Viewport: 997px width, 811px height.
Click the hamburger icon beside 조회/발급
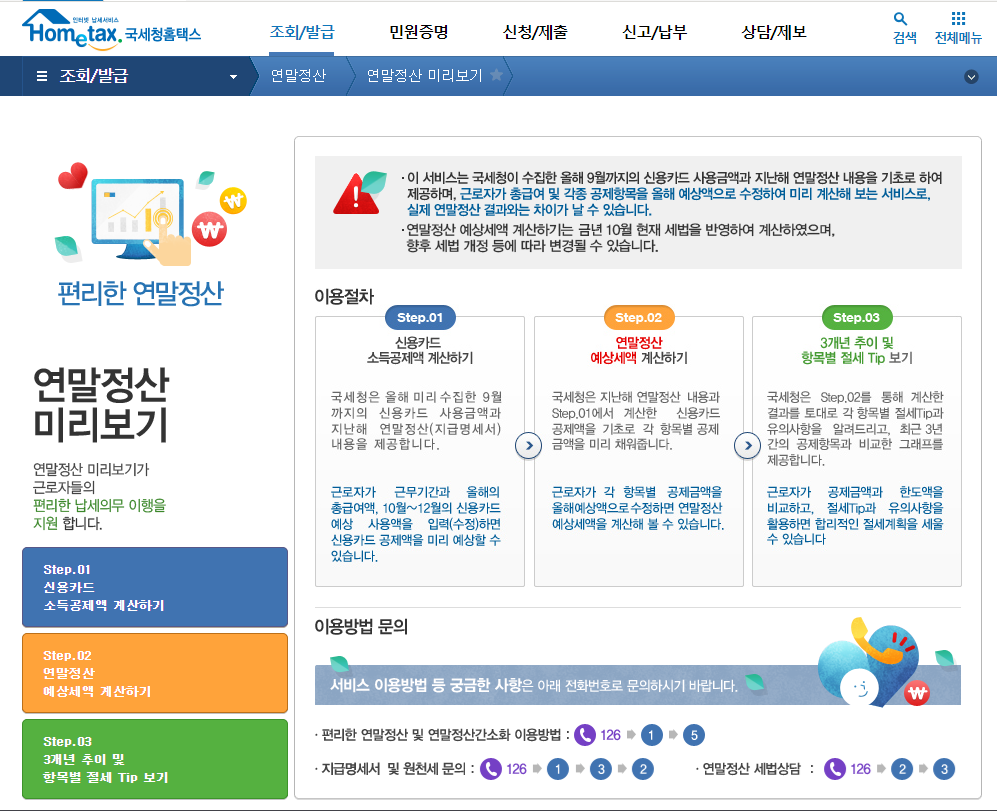pyautogui.click(x=42, y=76)
